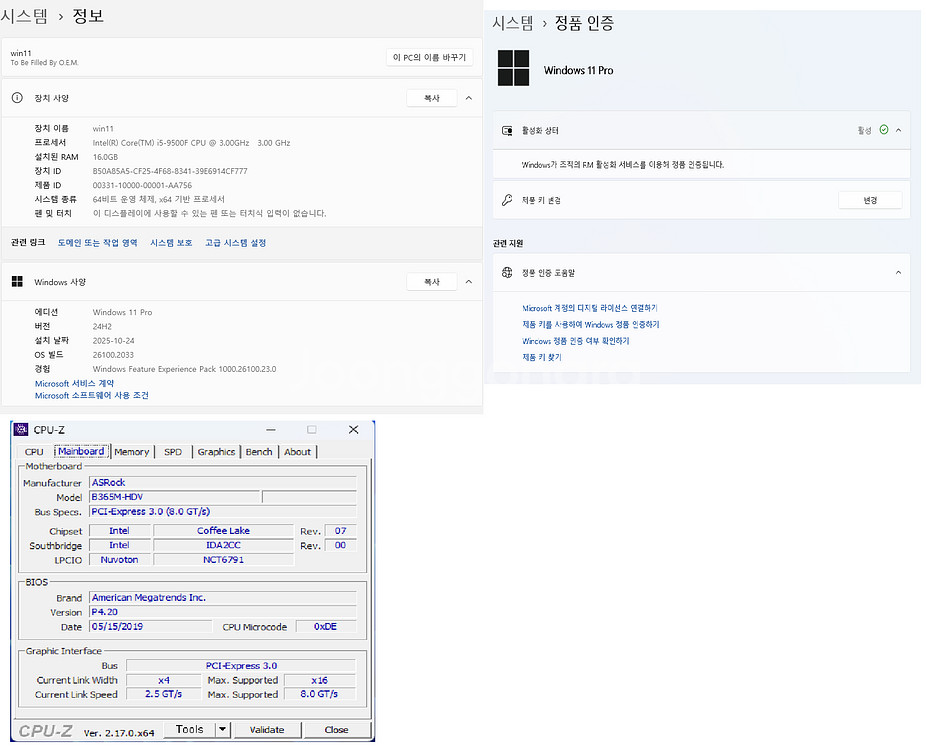Viewport: 926px width, 750px height.
Task: Click the rename this PC button
Action: (x=429, y=57)
